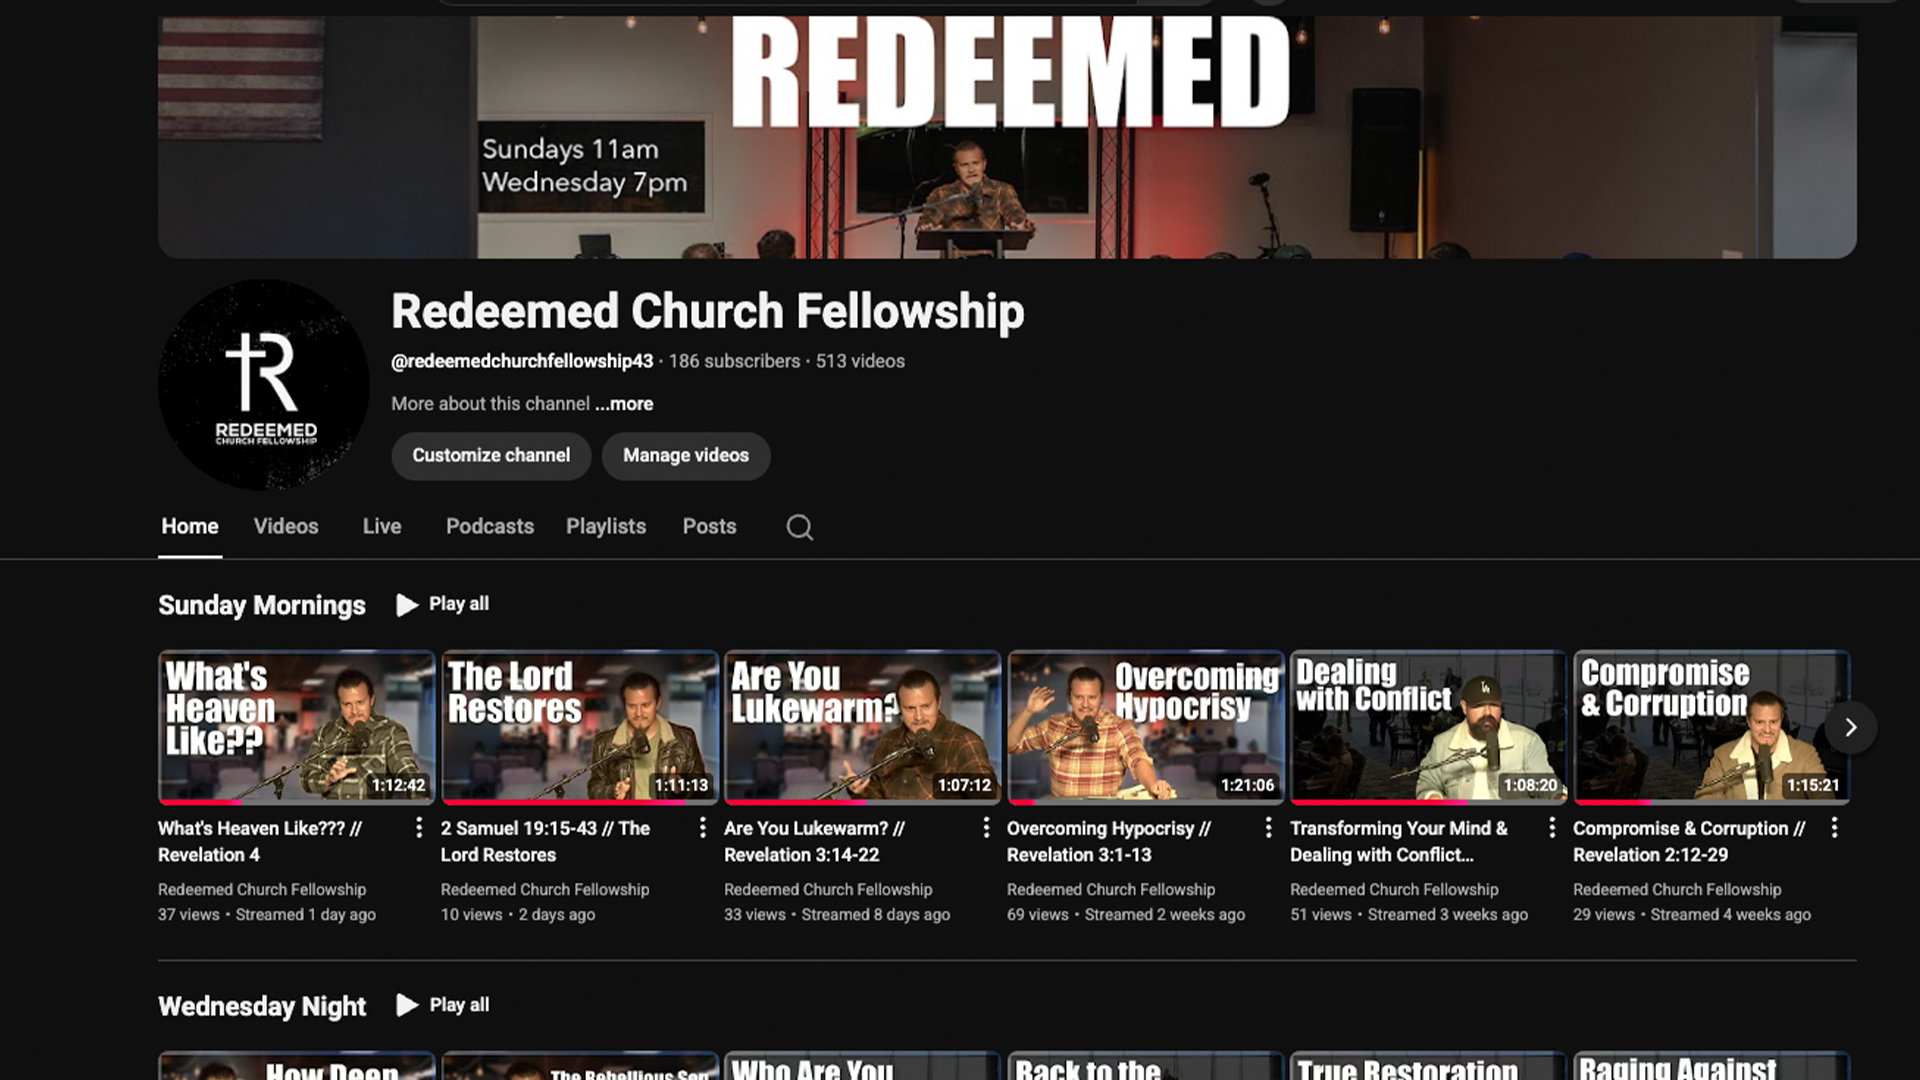Screen dimensions: 1920x1080
Task: Play all Wednesday Night videos
Action: point(443,1005)
